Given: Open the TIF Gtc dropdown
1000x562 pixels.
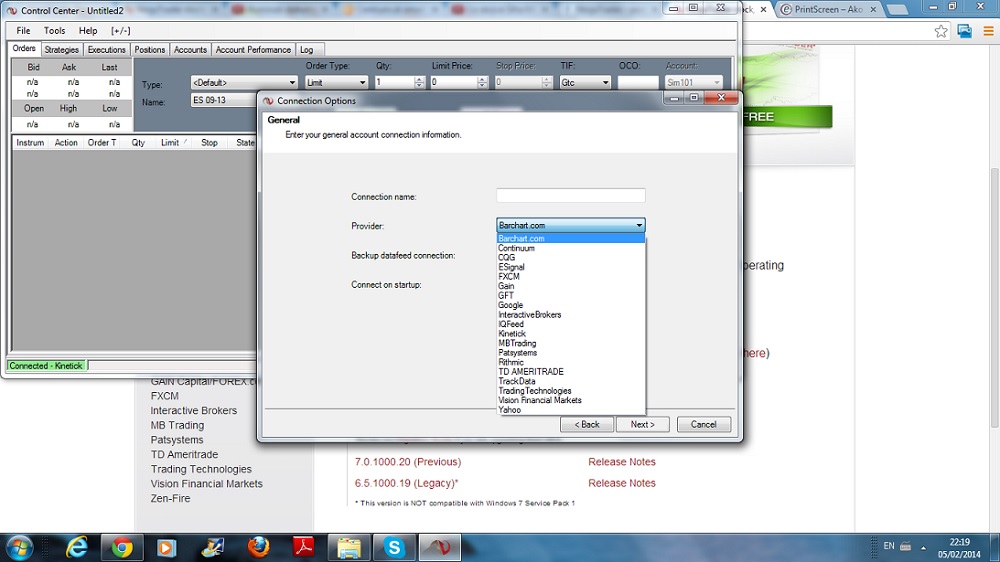Looking at the screenshot, I should (x=585, y=82).
